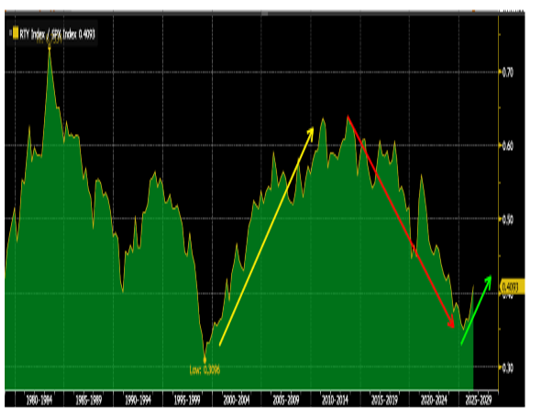Click the yellow legend color swatch

click(x=15, y=33)
